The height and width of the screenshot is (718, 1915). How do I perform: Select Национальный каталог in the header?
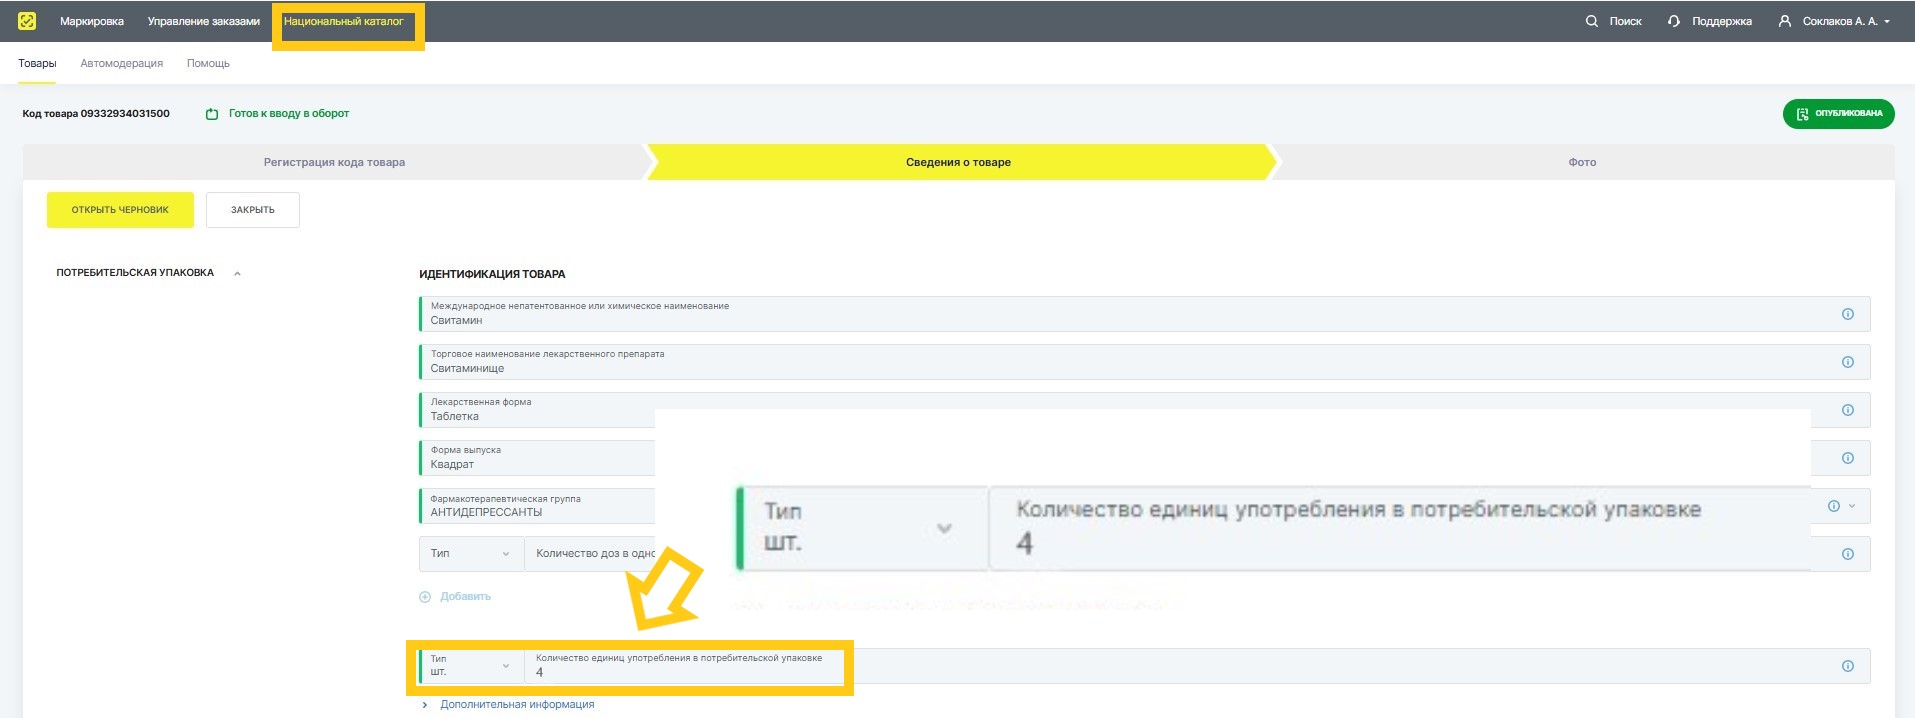(344, 21)
